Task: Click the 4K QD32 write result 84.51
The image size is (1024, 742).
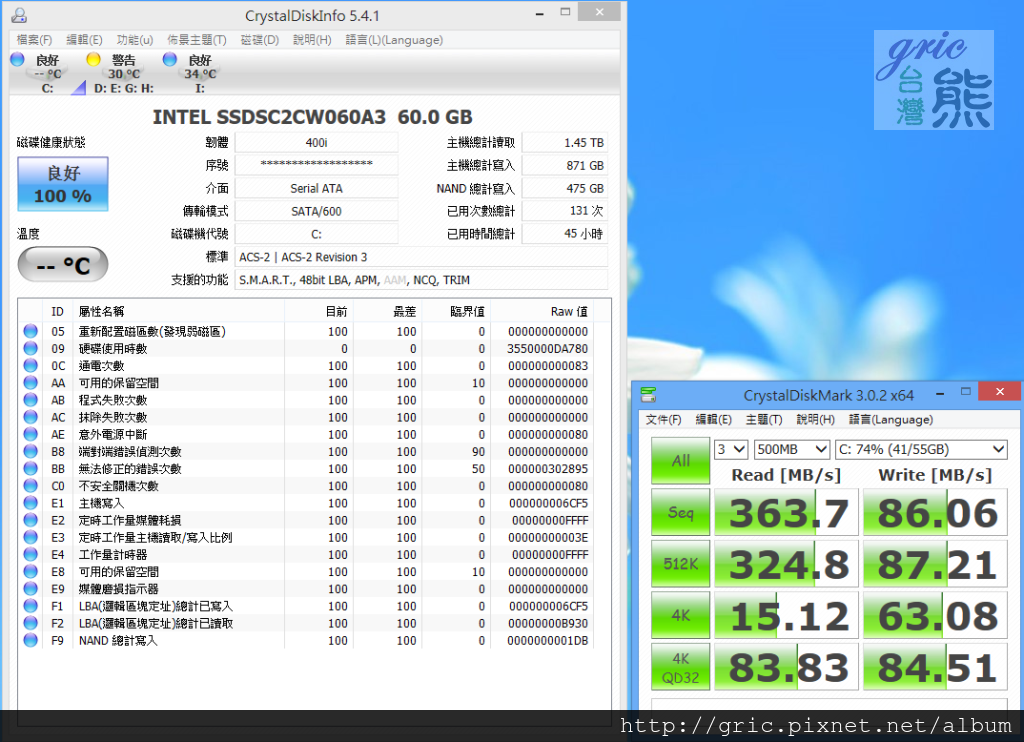Action: coord(935,668)
